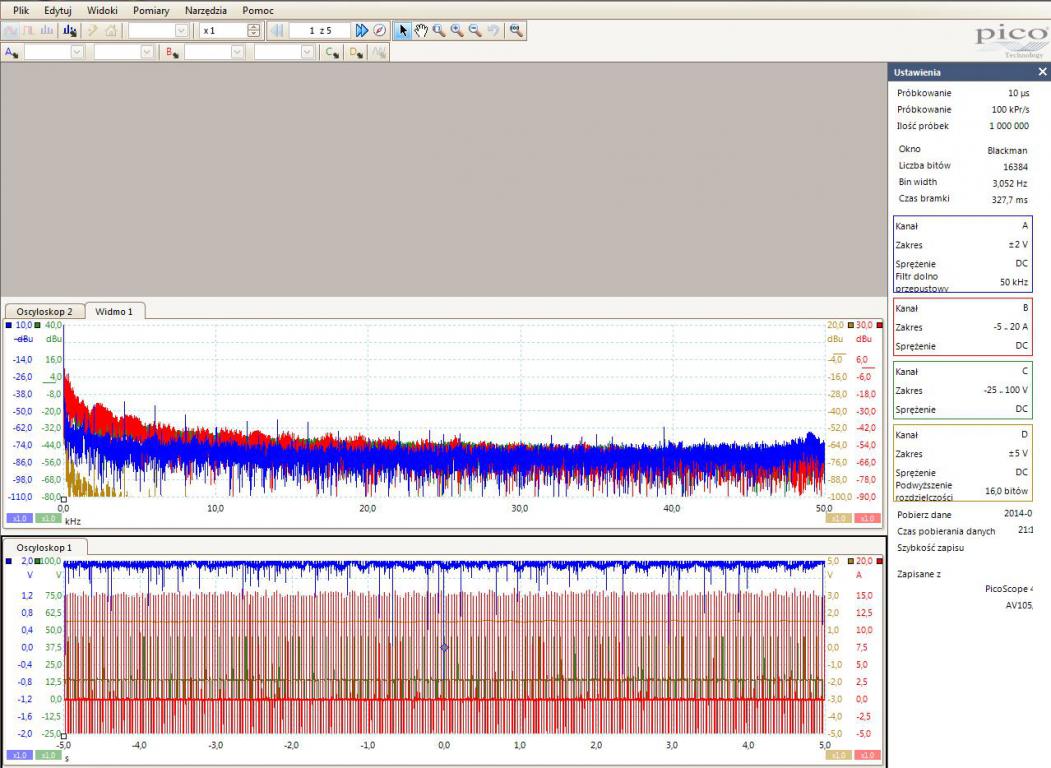Open channel B options button
This screenshot has height=768, width=1051.
pos(171,52)
